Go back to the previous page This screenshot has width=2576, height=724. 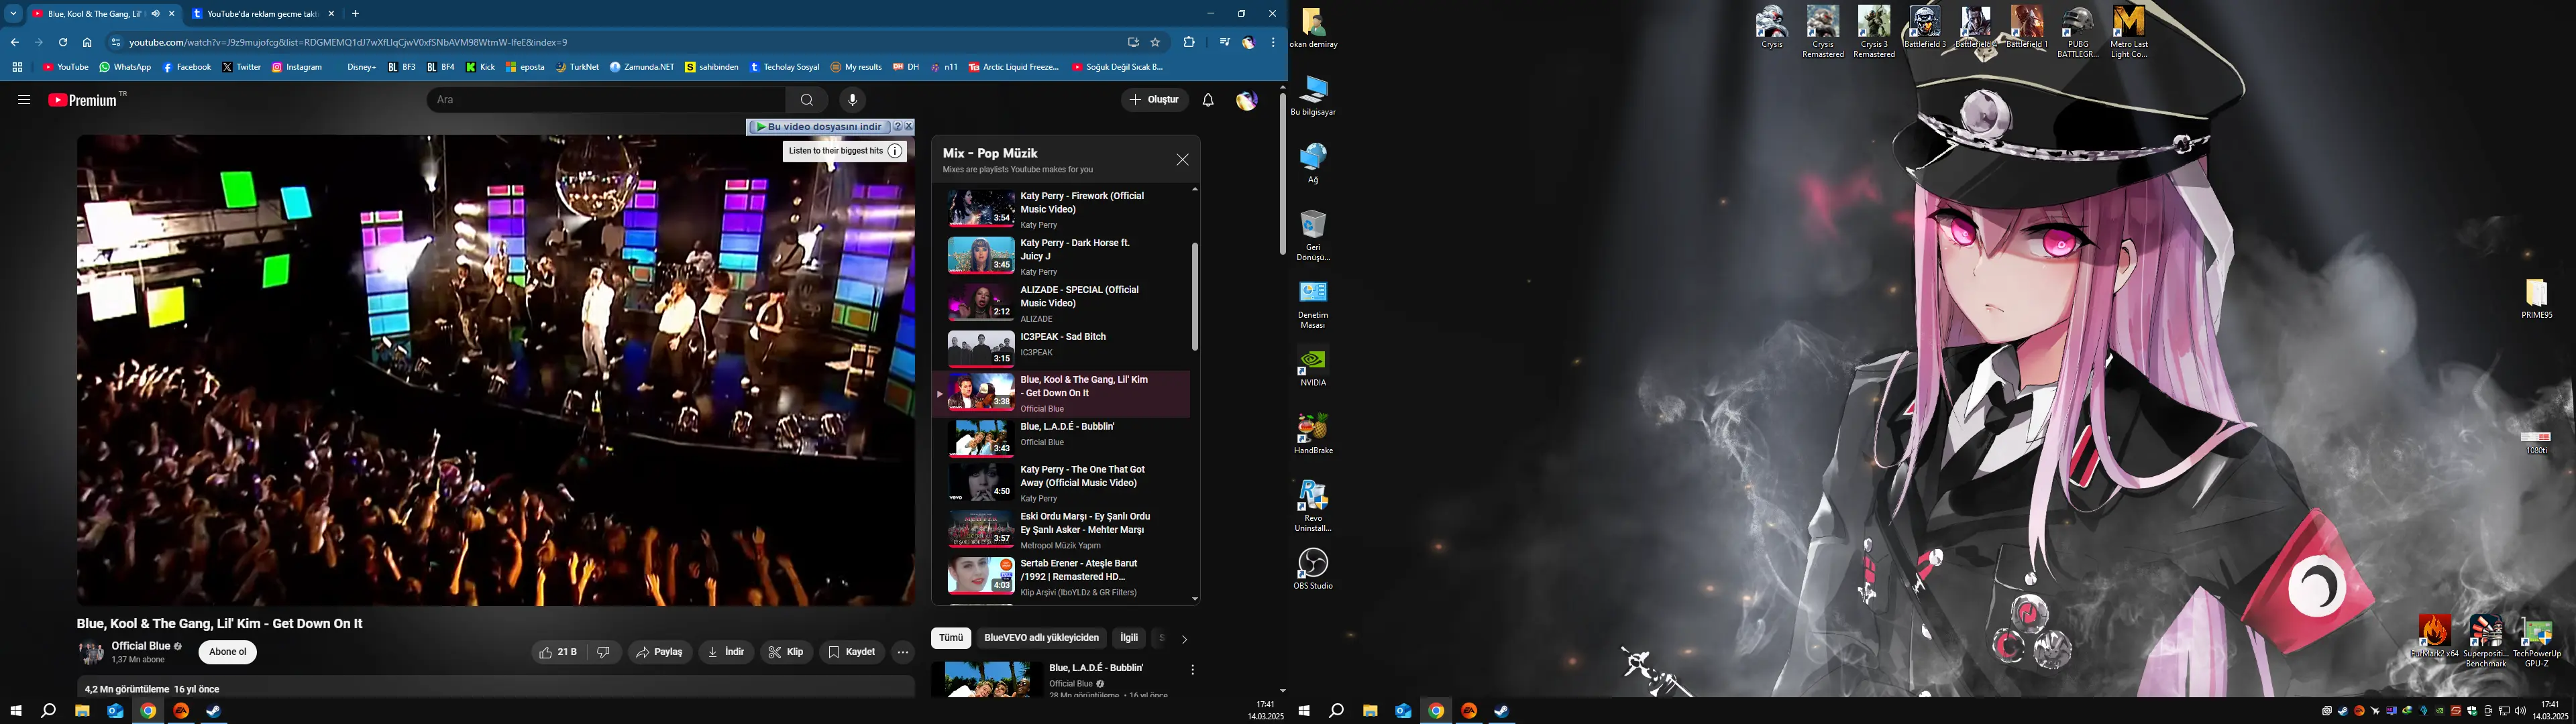15,42
